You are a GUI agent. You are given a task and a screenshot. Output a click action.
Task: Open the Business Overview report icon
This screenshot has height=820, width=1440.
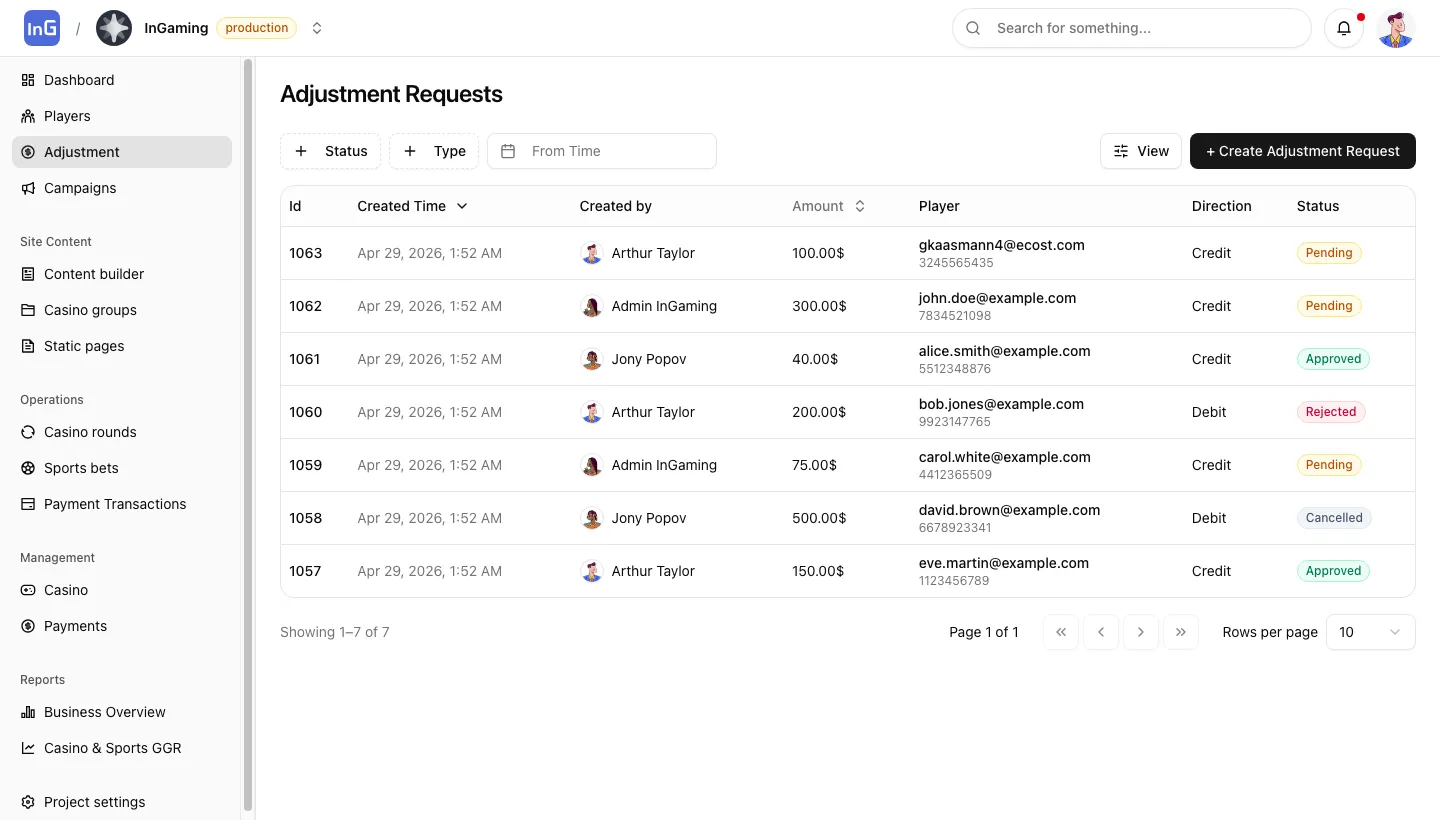click(26, 712)
